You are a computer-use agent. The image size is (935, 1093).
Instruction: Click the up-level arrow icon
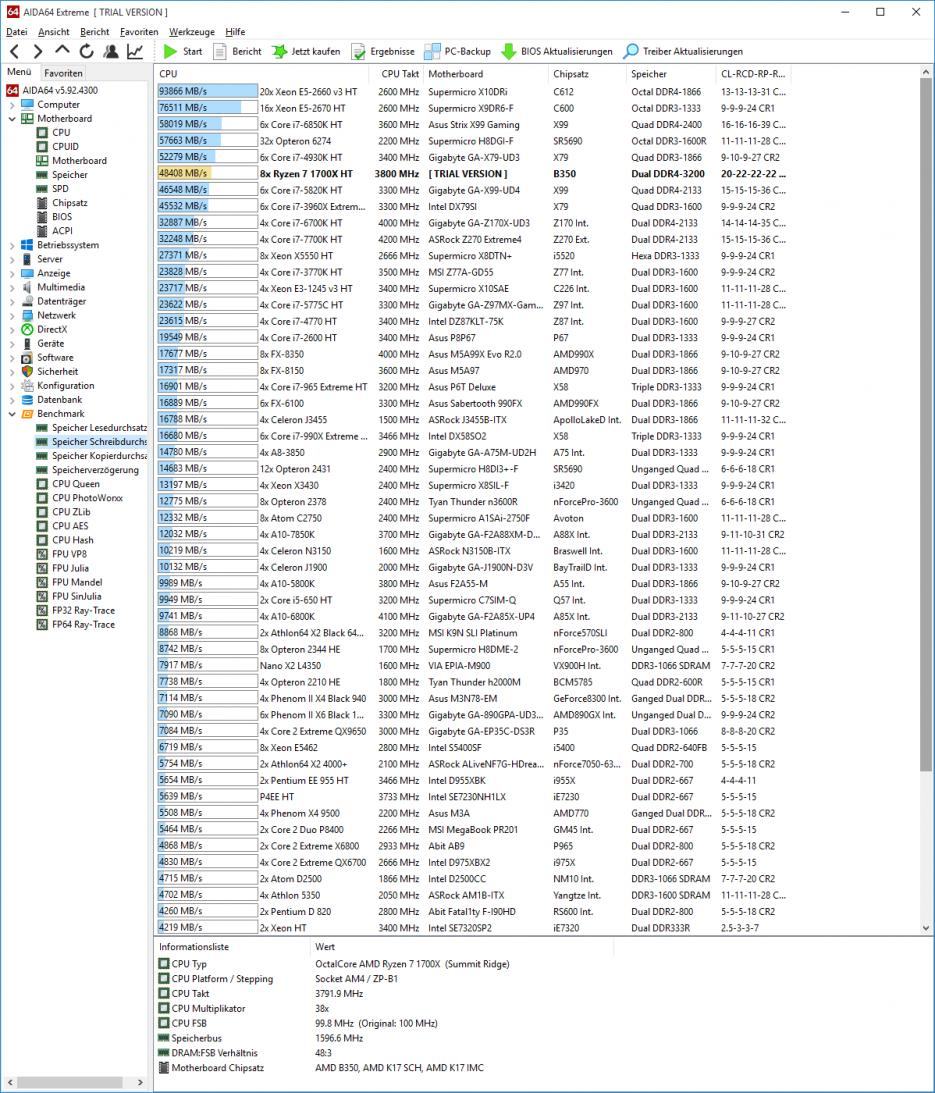pyautogui.click(x=62, y=50)
